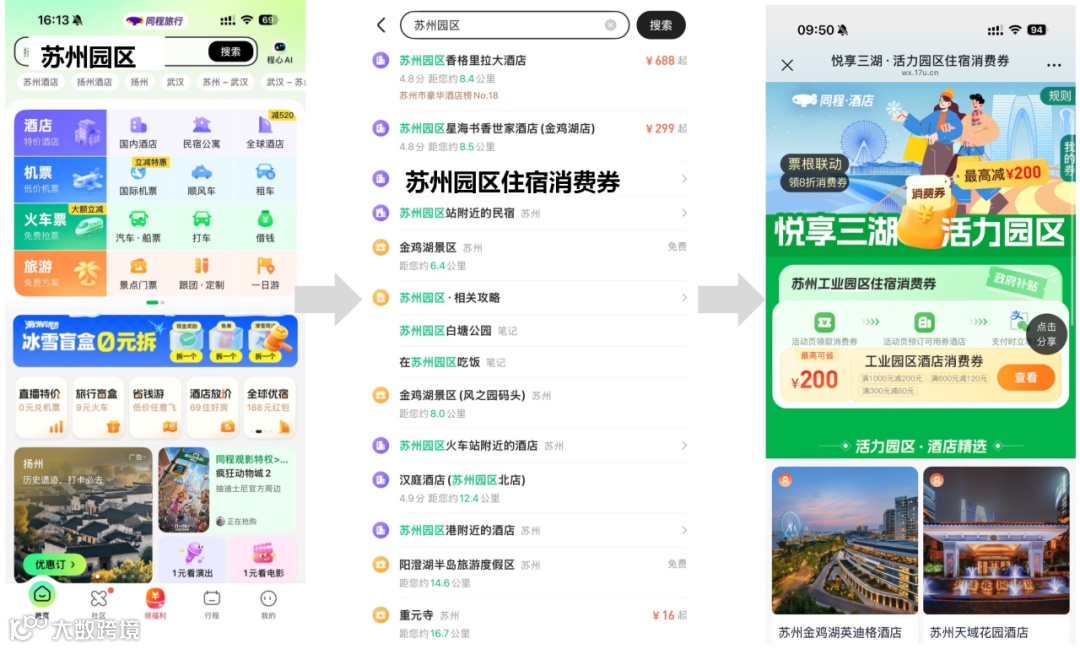
Task: Tap the 查看 coupon button
Action: 1026,378
